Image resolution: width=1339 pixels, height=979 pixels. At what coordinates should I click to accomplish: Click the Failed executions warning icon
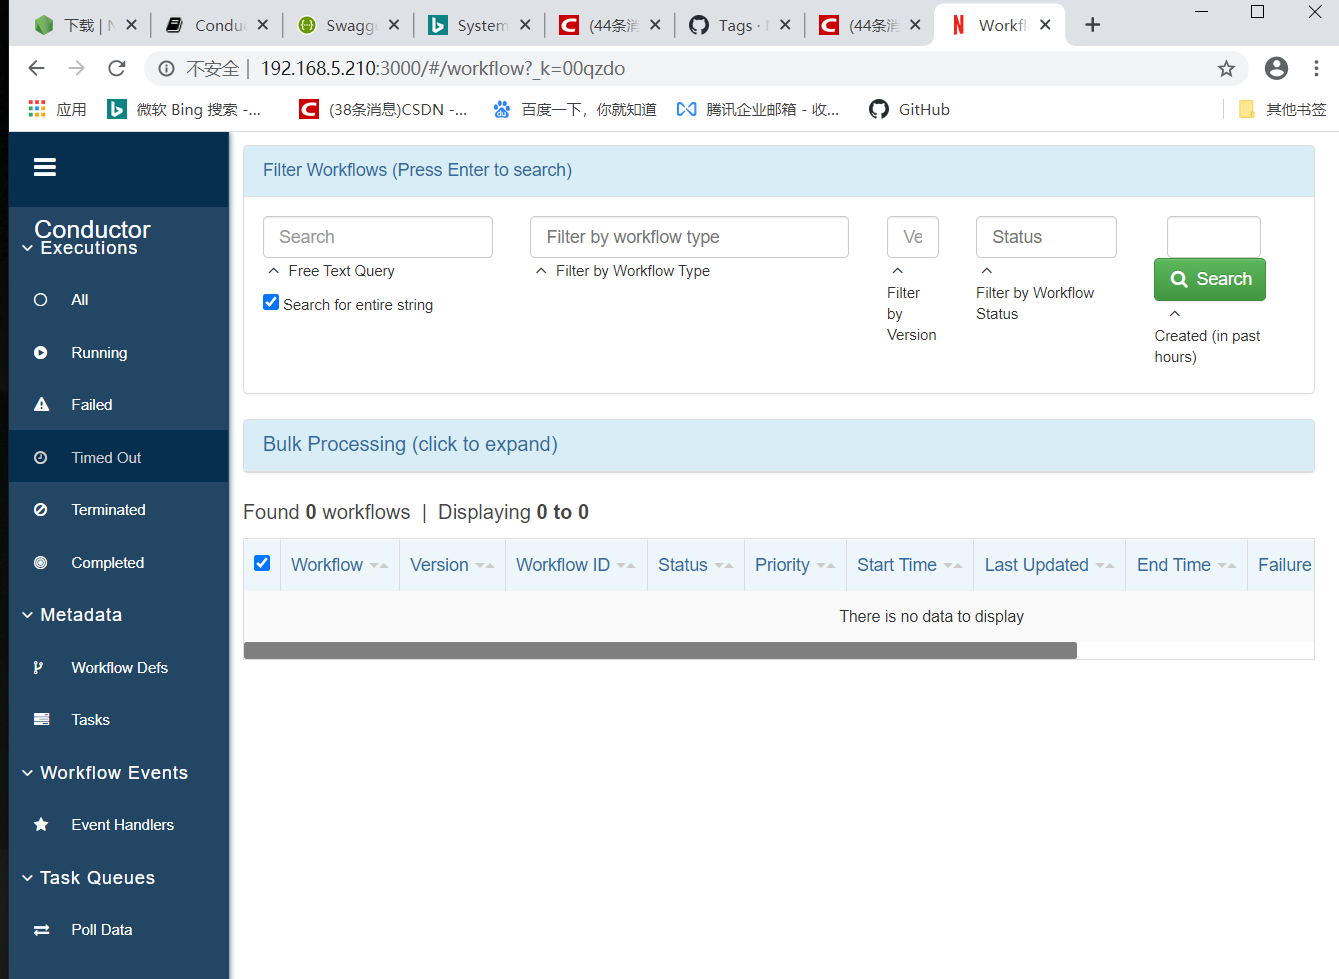(40, 404)
